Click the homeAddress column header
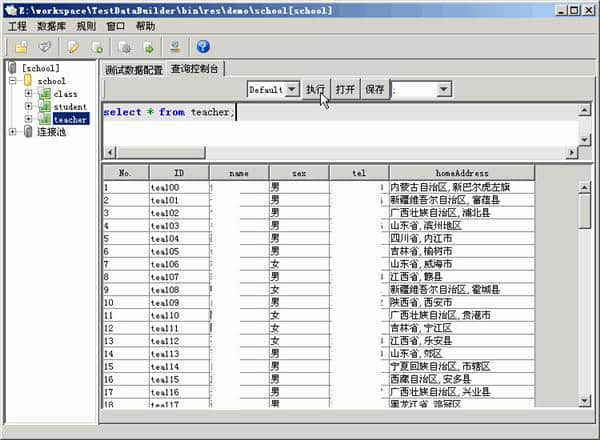 (461, 172)
